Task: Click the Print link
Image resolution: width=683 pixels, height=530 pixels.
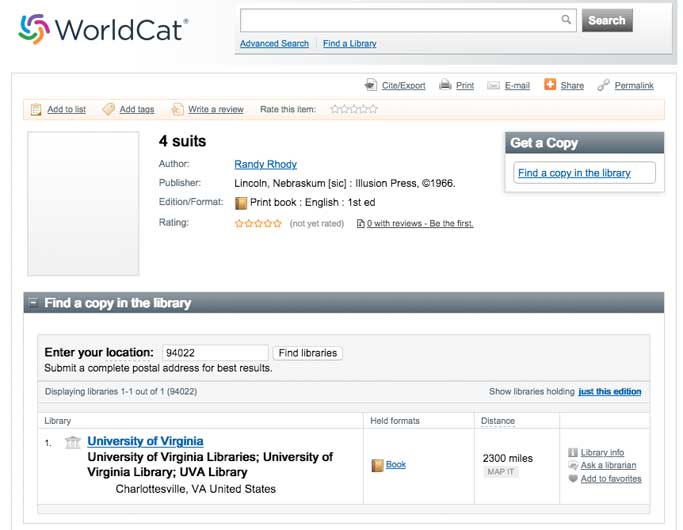Action: 465,85
